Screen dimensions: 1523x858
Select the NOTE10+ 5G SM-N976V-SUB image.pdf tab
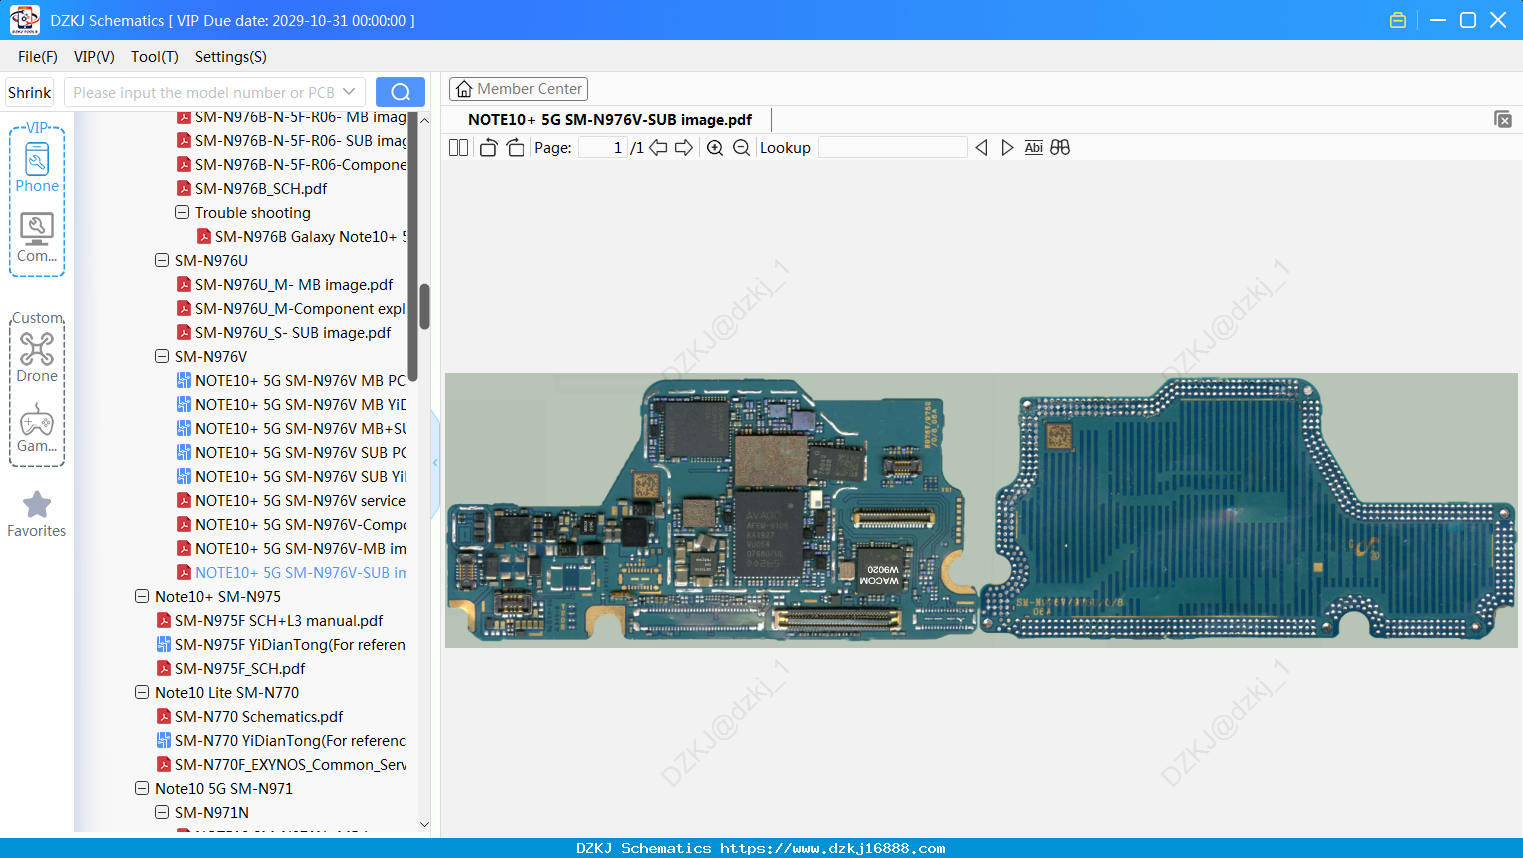[x=610, y=120]
